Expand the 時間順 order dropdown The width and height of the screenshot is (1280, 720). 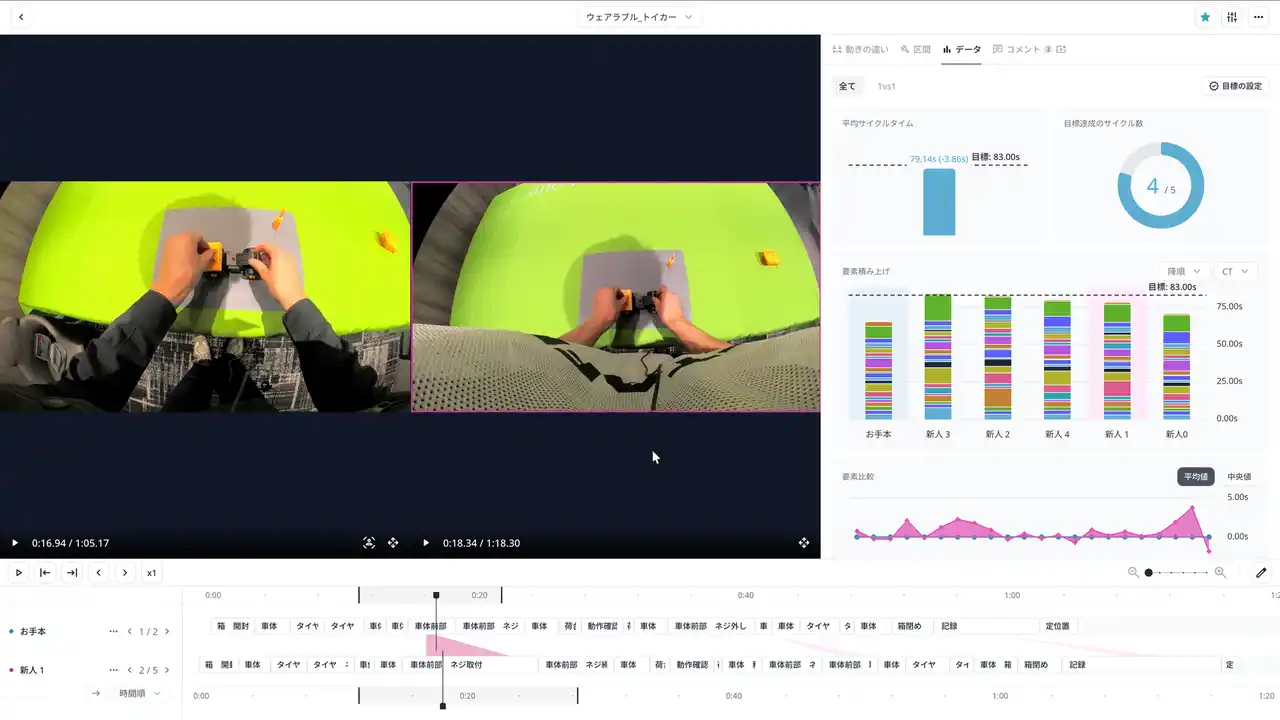pyautogui.click(x=139, y=693)
